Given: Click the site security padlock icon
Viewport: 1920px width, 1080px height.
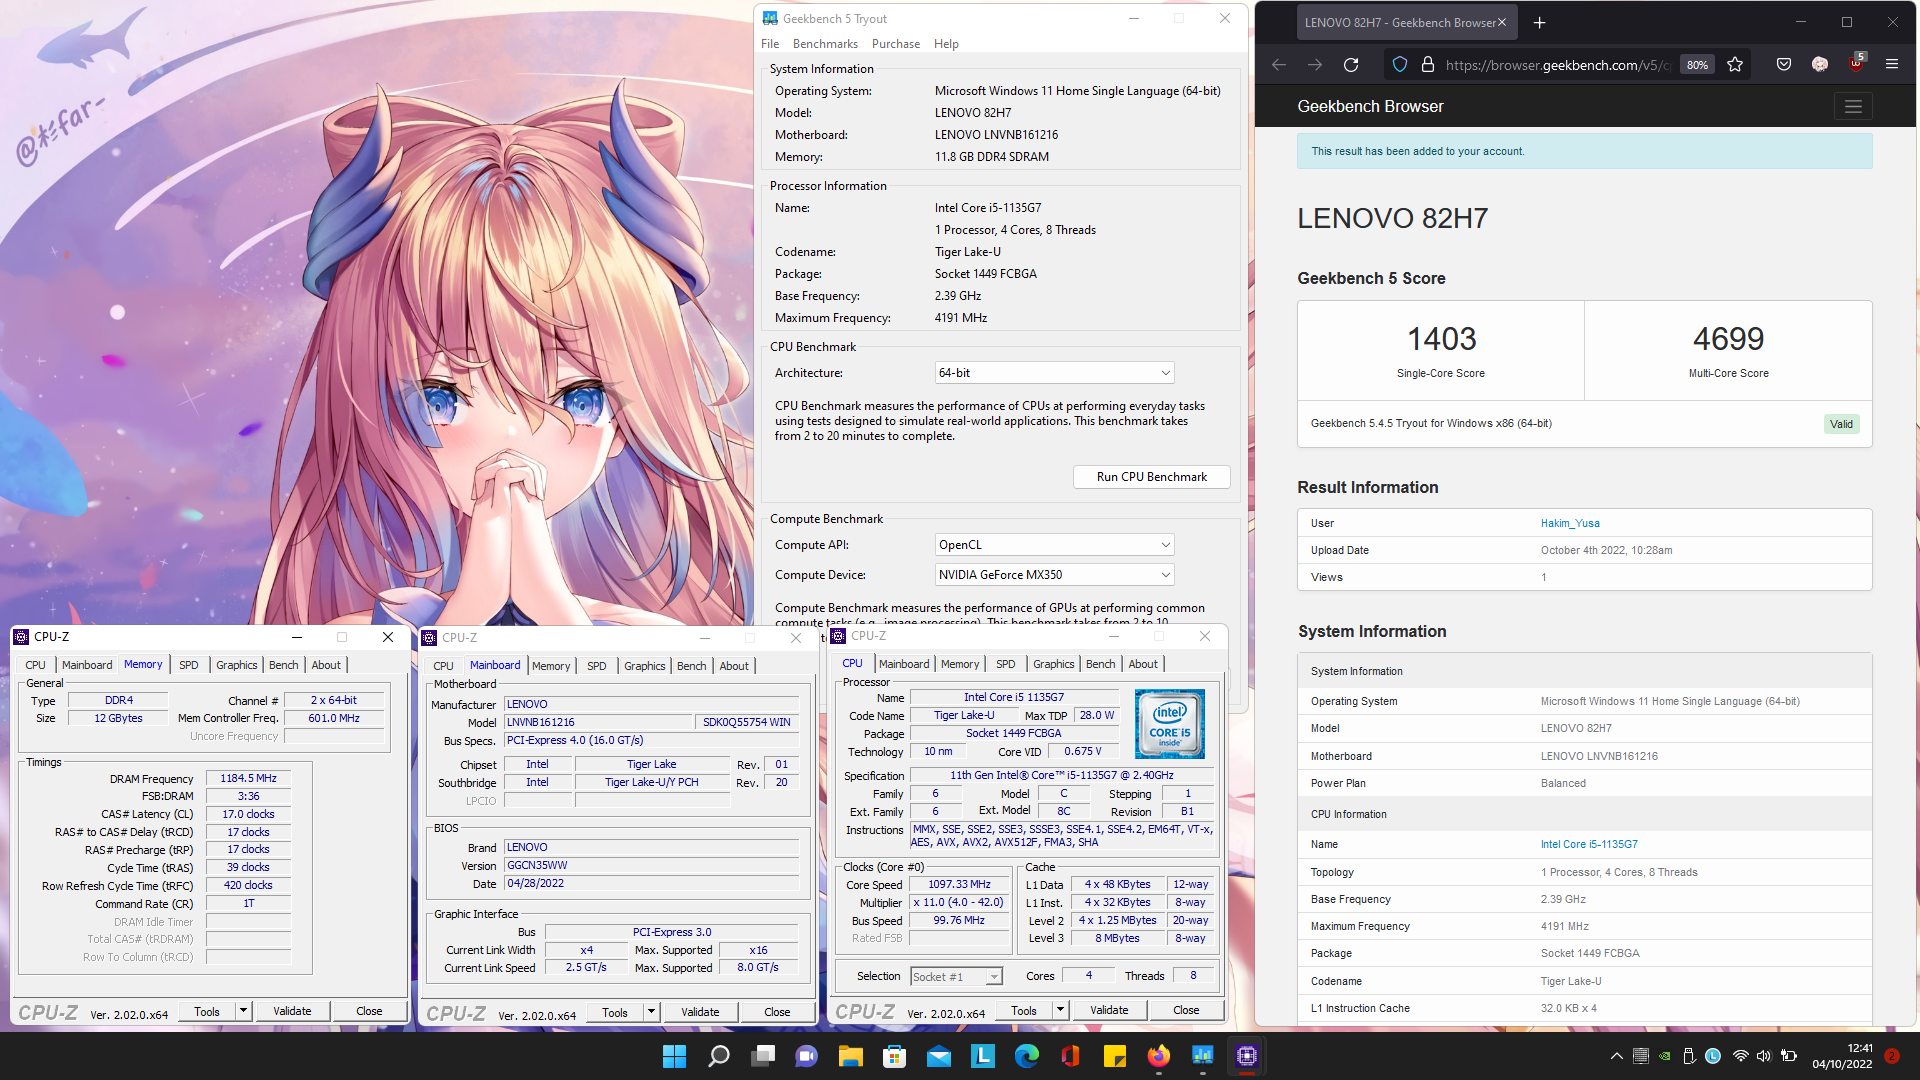Looking at the screenshot, I should 1428,65.
